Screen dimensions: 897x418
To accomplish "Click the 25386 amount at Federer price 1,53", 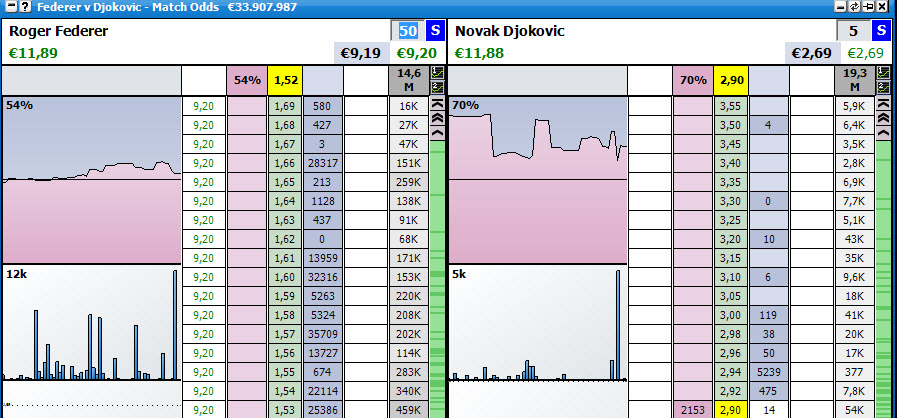I will (x=323, y=410).
